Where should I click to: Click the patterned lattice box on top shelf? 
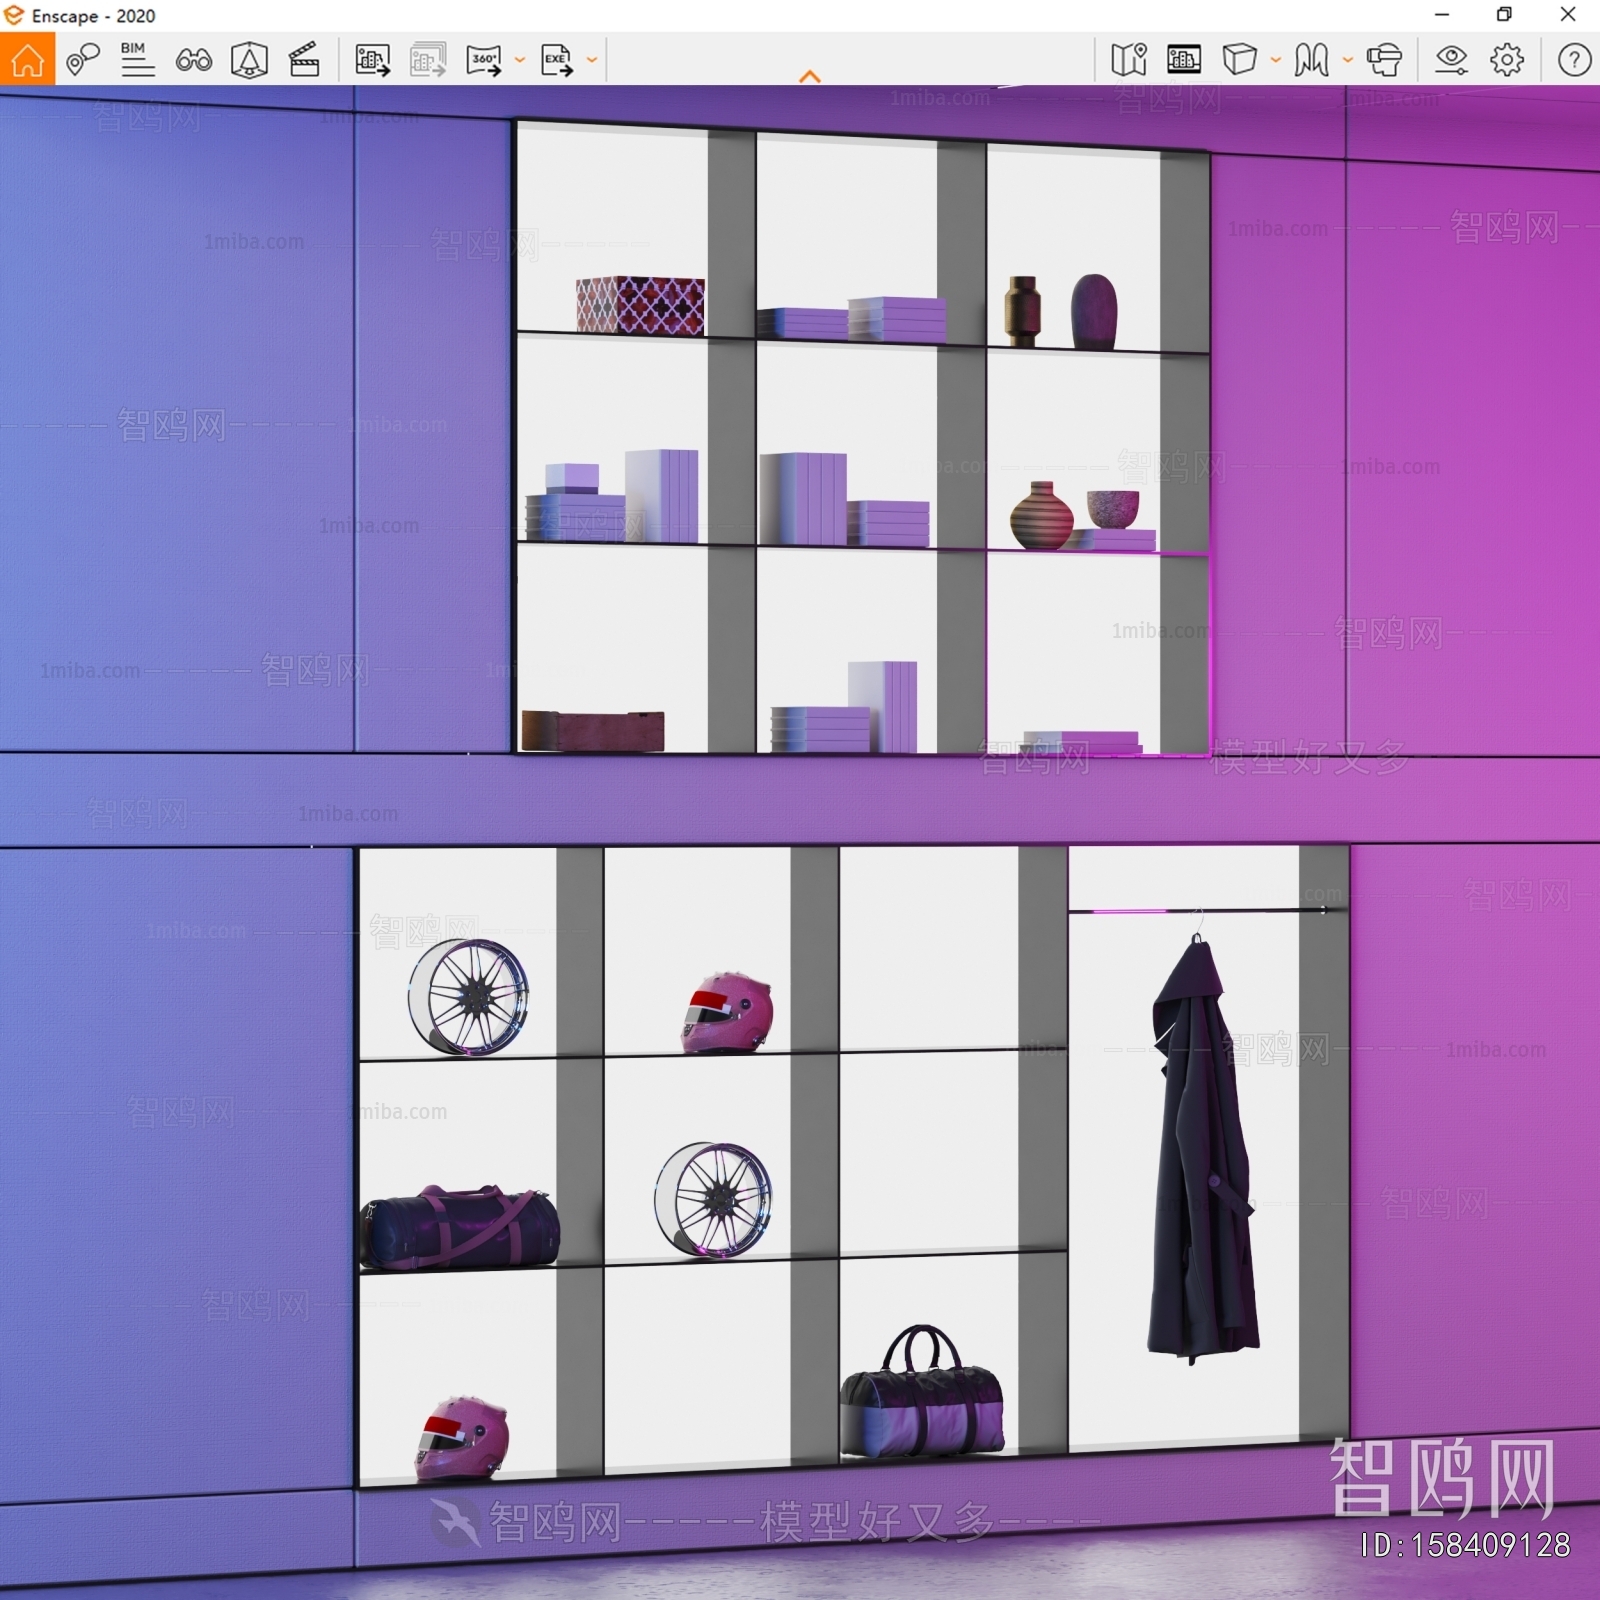pos(640,305)
